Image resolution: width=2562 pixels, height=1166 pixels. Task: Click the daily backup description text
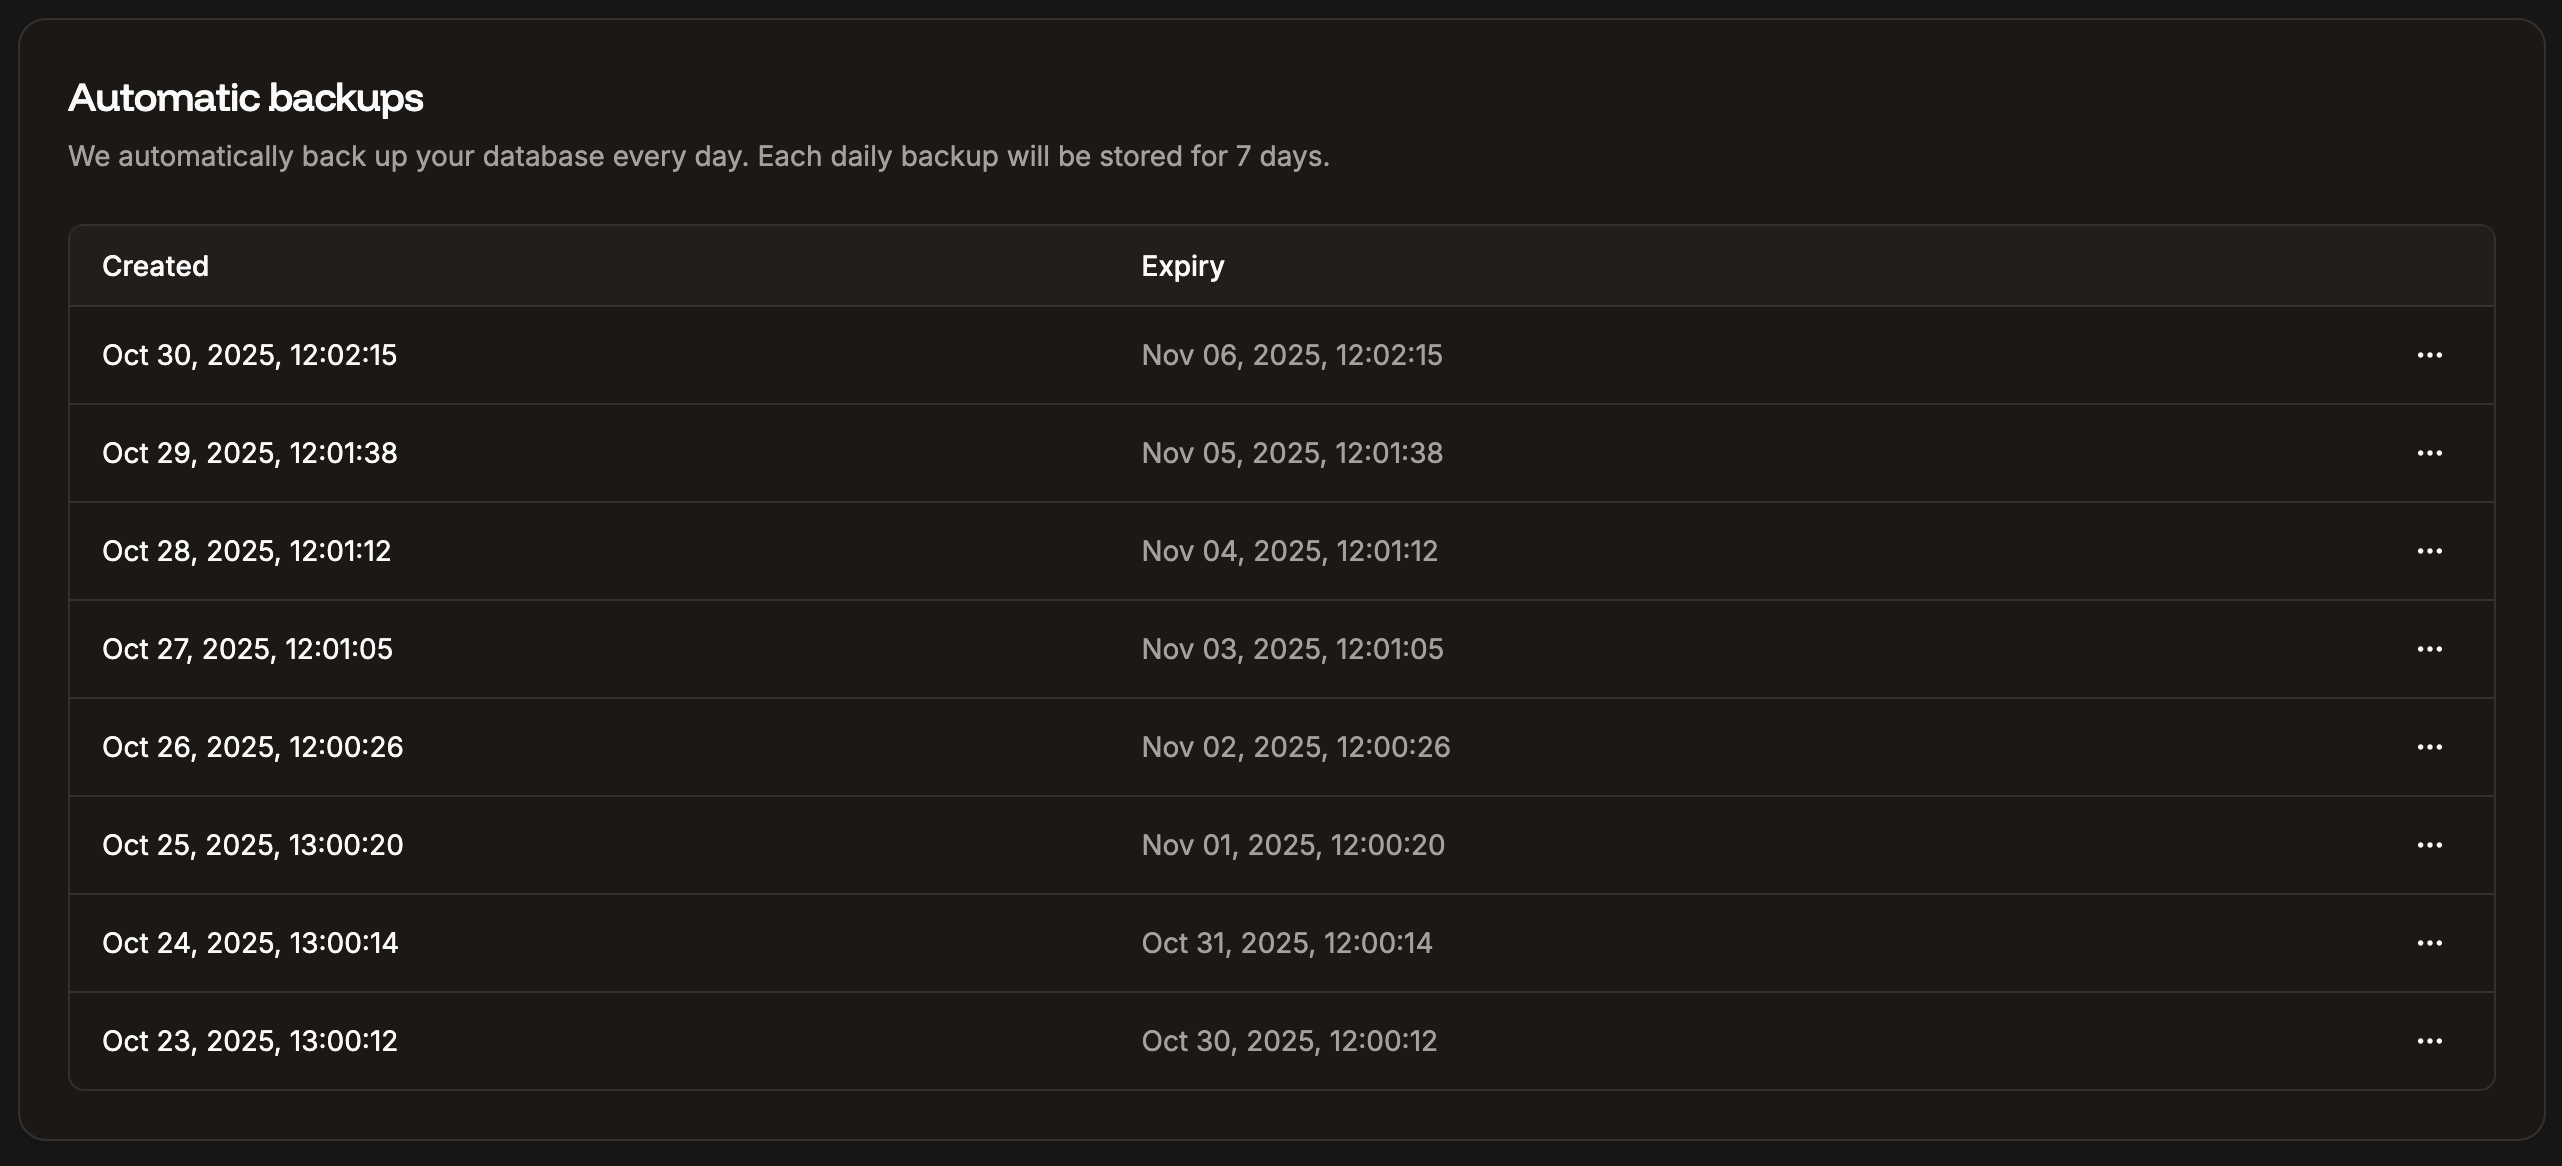point(698,155)
